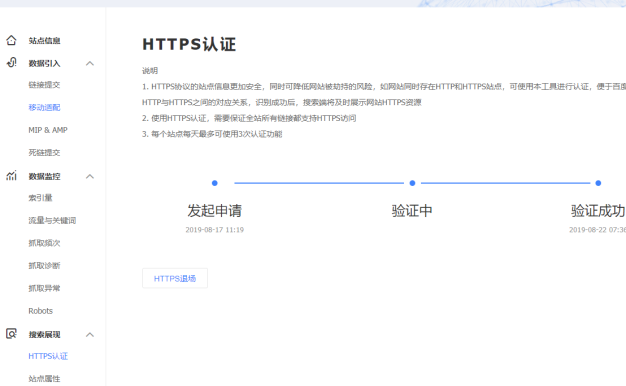Open 流量与关键词 report

tap(52, 220)
